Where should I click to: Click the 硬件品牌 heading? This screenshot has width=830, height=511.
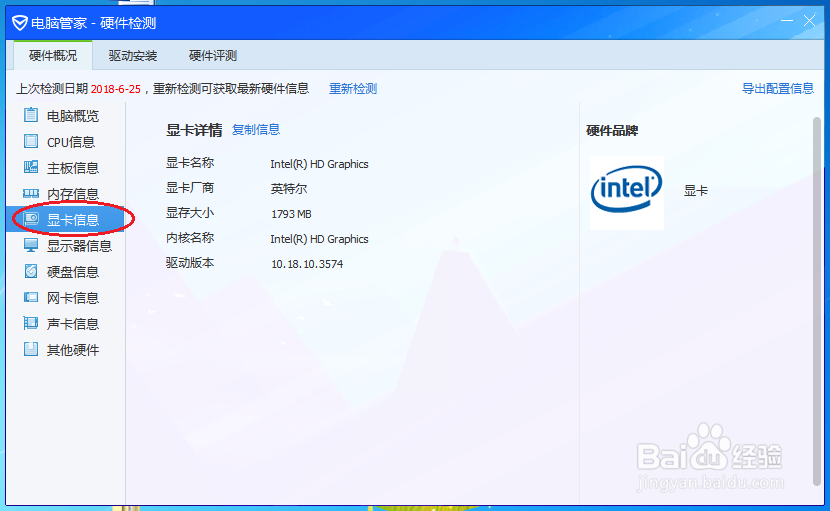612,130
